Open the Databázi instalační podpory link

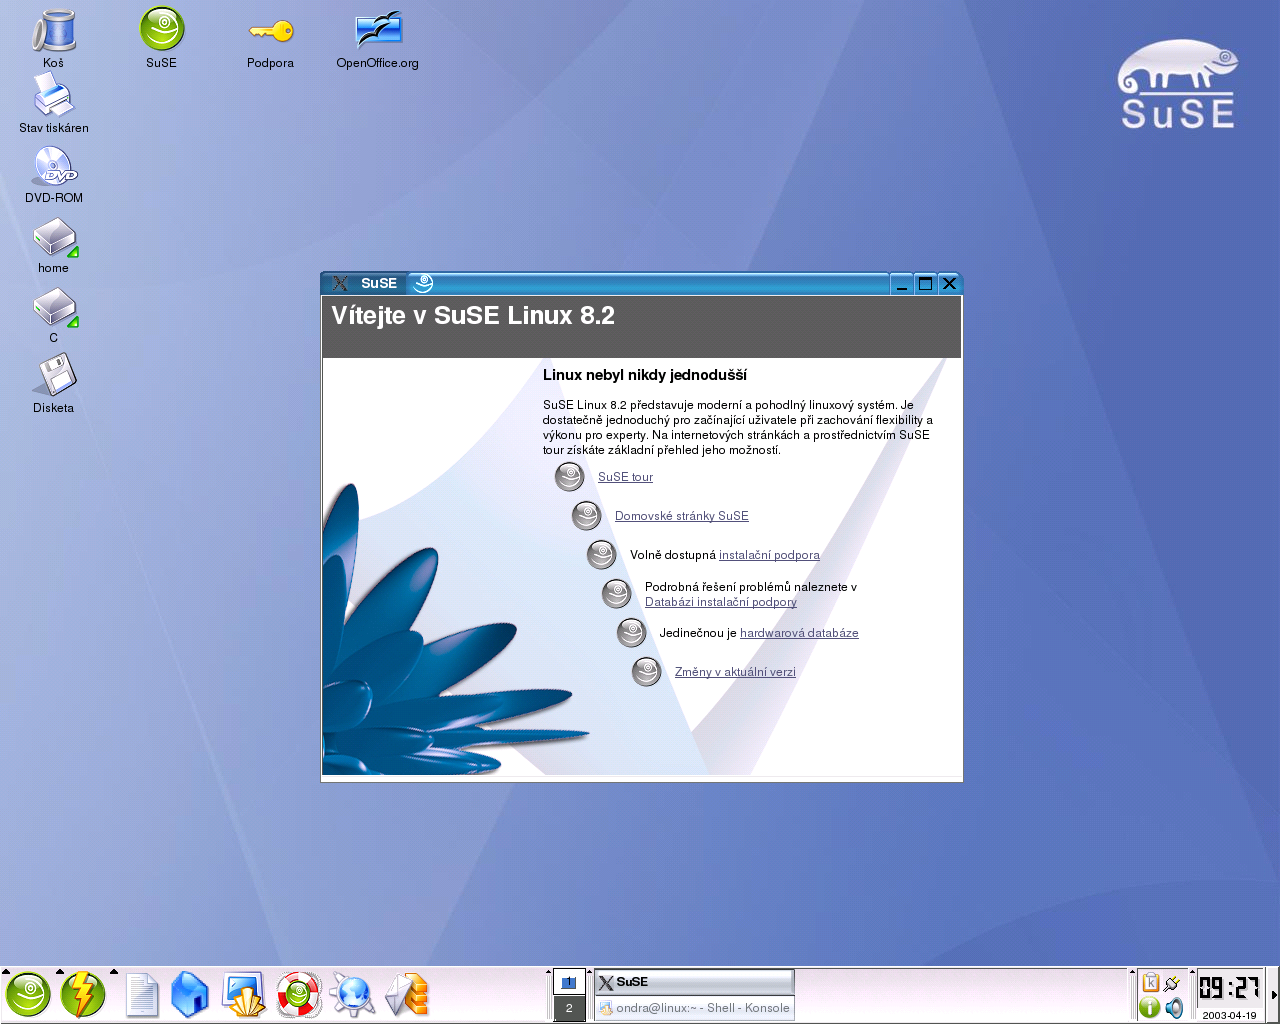point(721,602)
